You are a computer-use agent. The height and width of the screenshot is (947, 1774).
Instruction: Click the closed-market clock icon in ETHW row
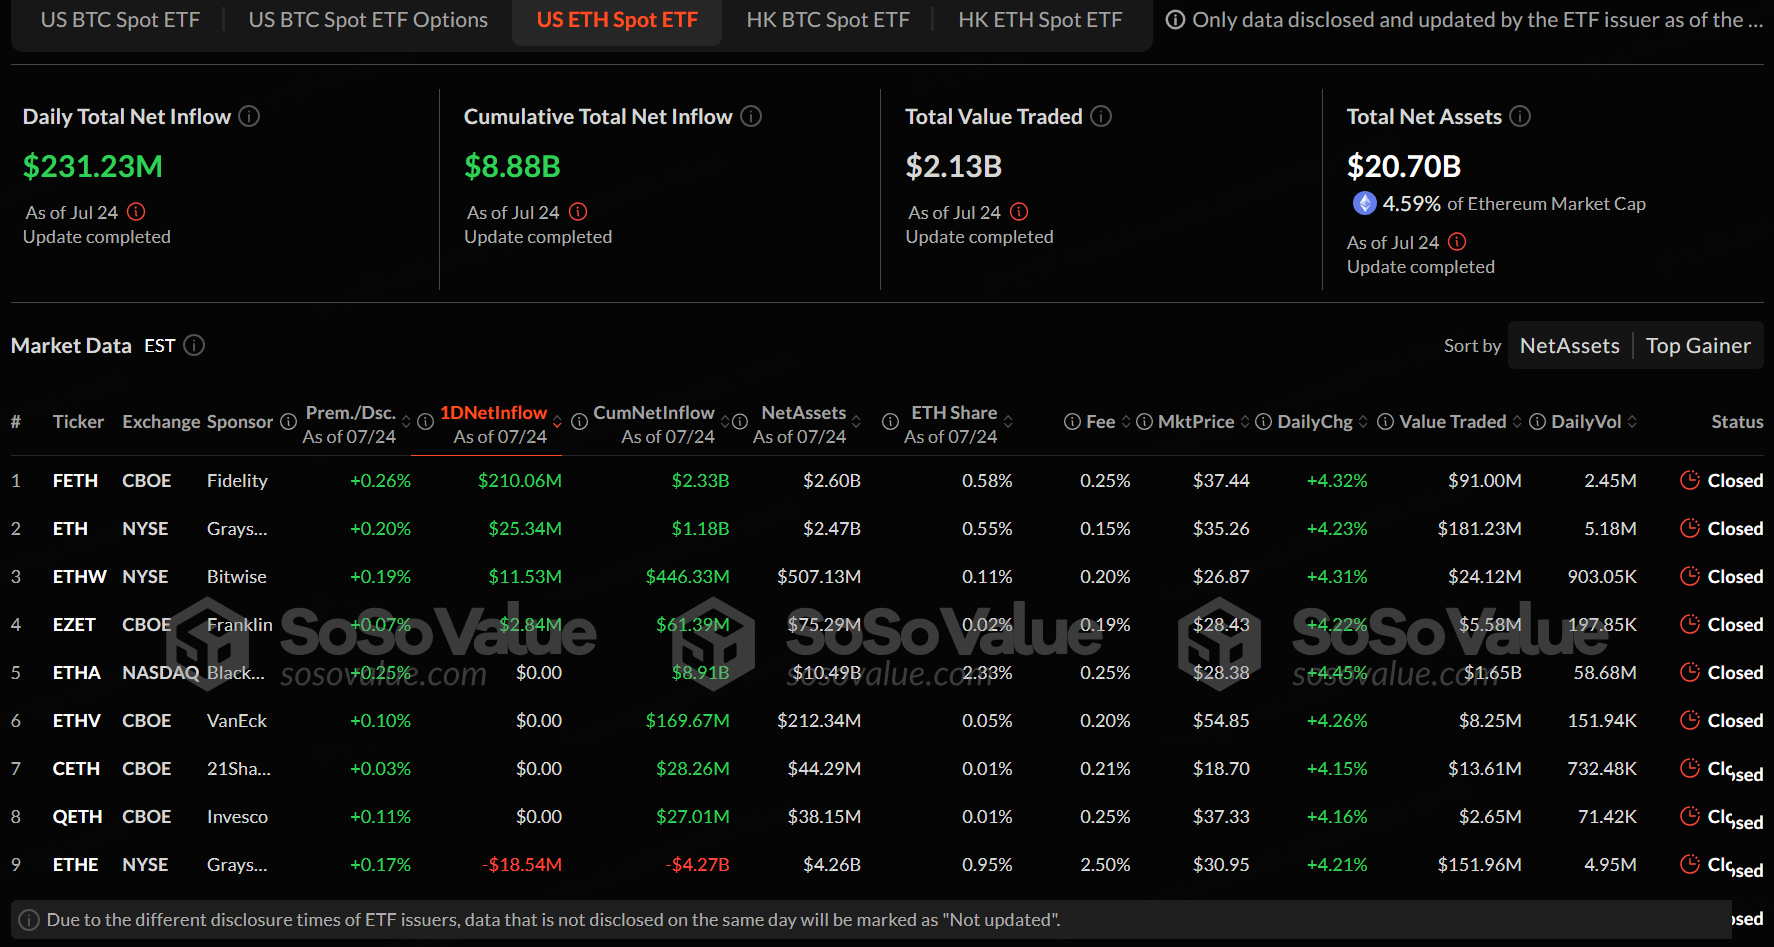point(1690,576)
